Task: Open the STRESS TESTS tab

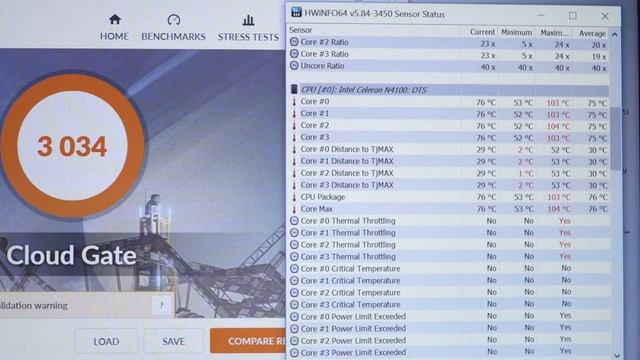Action: pyautogui.click(x=248, y=28)
